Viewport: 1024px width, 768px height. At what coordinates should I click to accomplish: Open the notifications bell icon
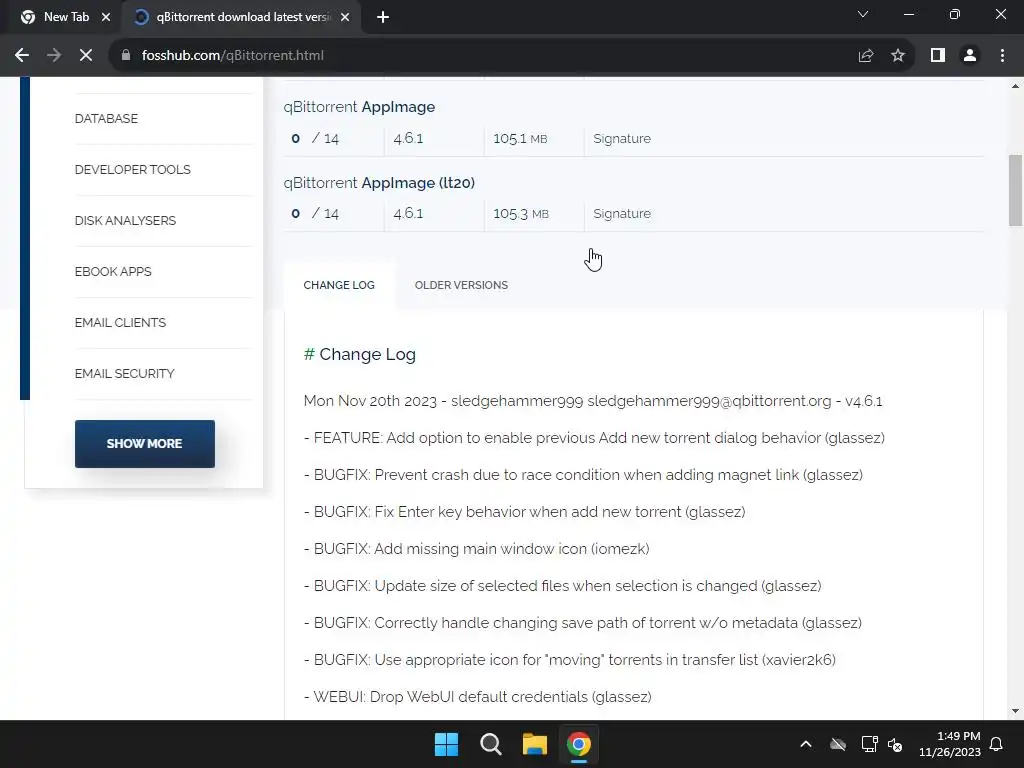click(997, 744)
